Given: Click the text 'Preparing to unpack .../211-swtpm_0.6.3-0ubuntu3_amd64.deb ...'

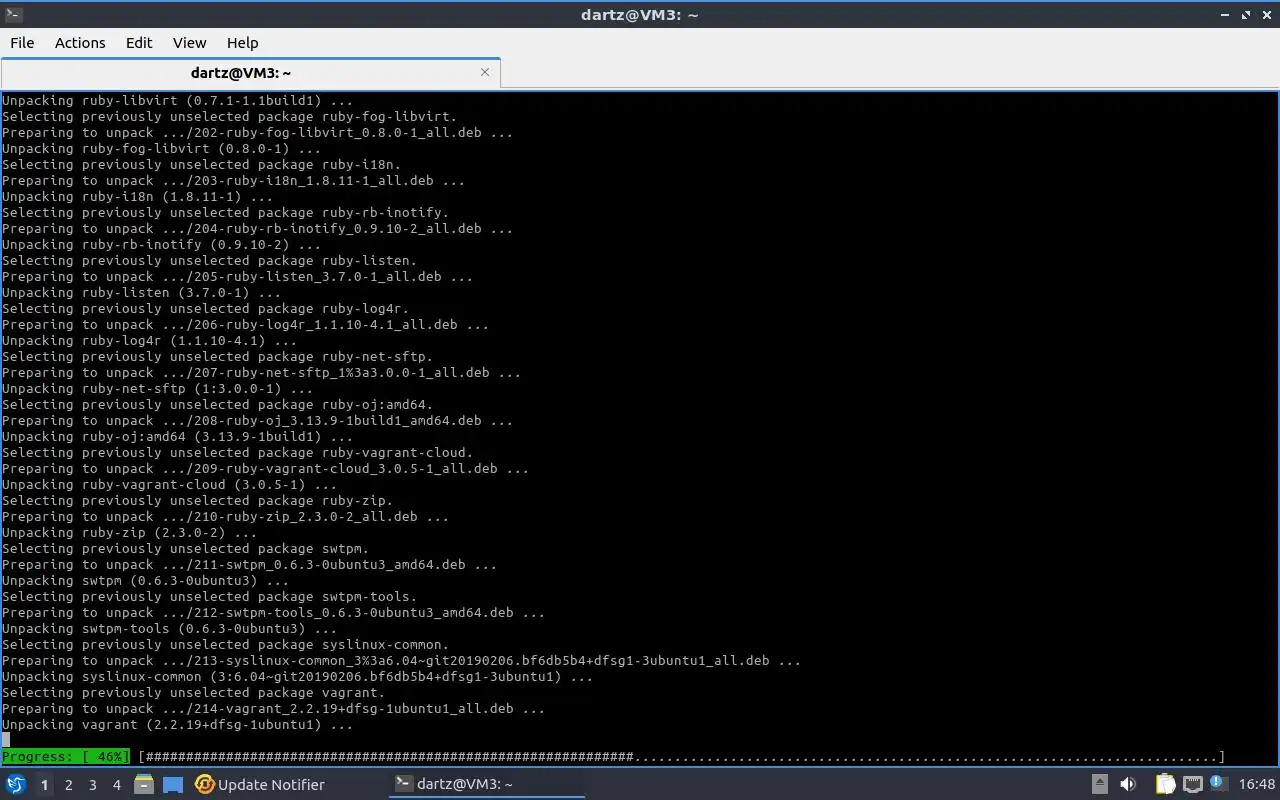Looking at the screenshot, I should coord(250,565).
